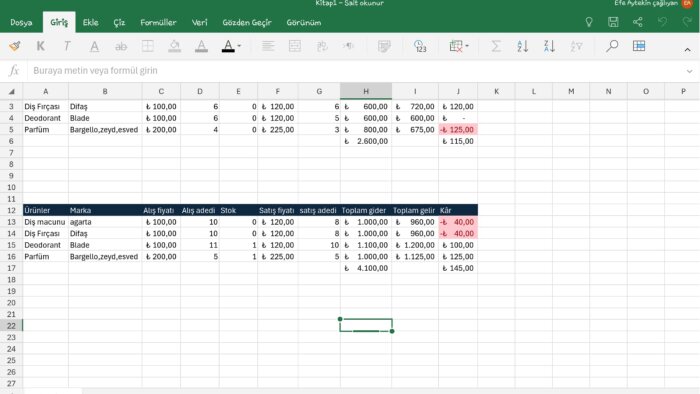The image size is (700, 394).
Task: Sort ascending A to Z
Action: click(523, 46)
